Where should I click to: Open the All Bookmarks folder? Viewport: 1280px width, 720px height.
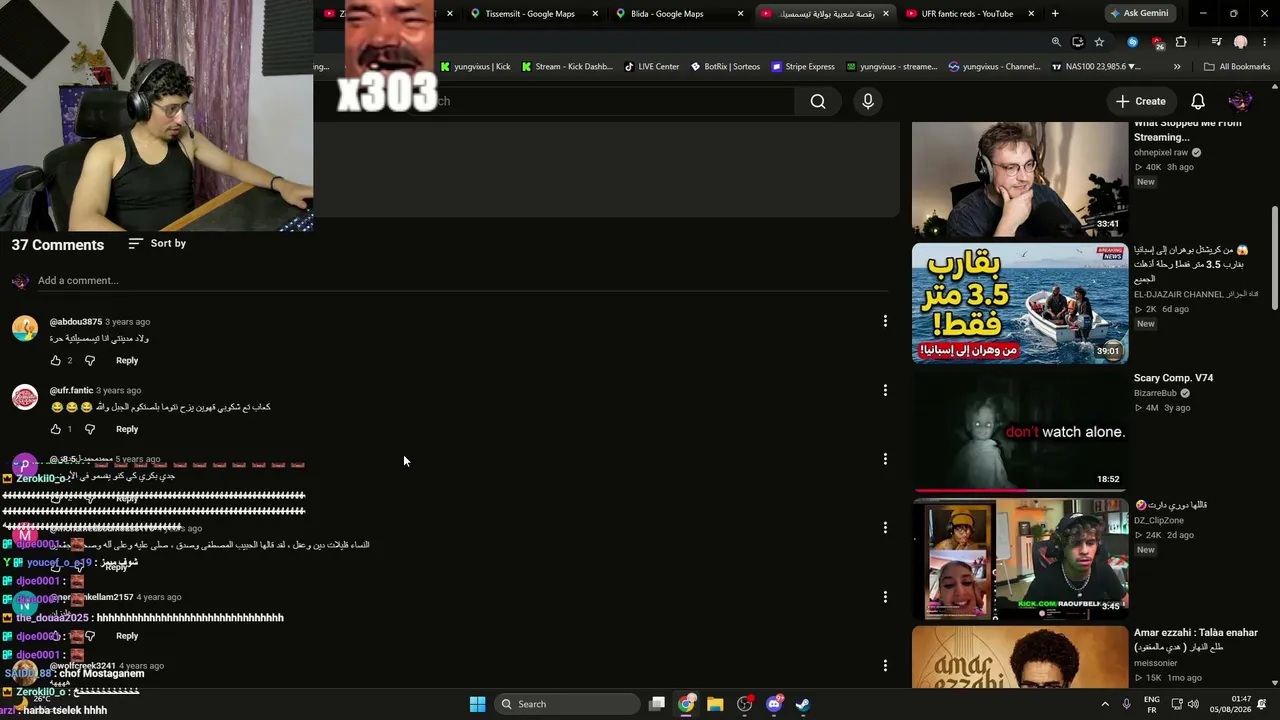coord(1237,67)
